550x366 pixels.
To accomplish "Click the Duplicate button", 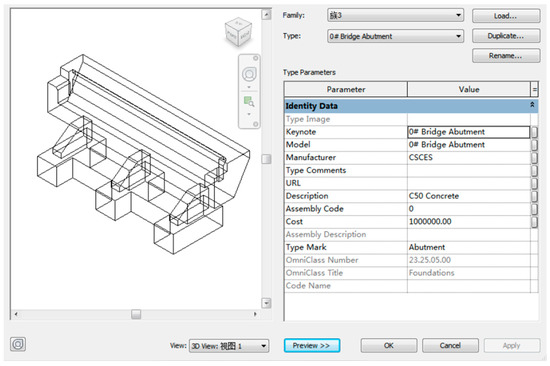I will [506, 36].
